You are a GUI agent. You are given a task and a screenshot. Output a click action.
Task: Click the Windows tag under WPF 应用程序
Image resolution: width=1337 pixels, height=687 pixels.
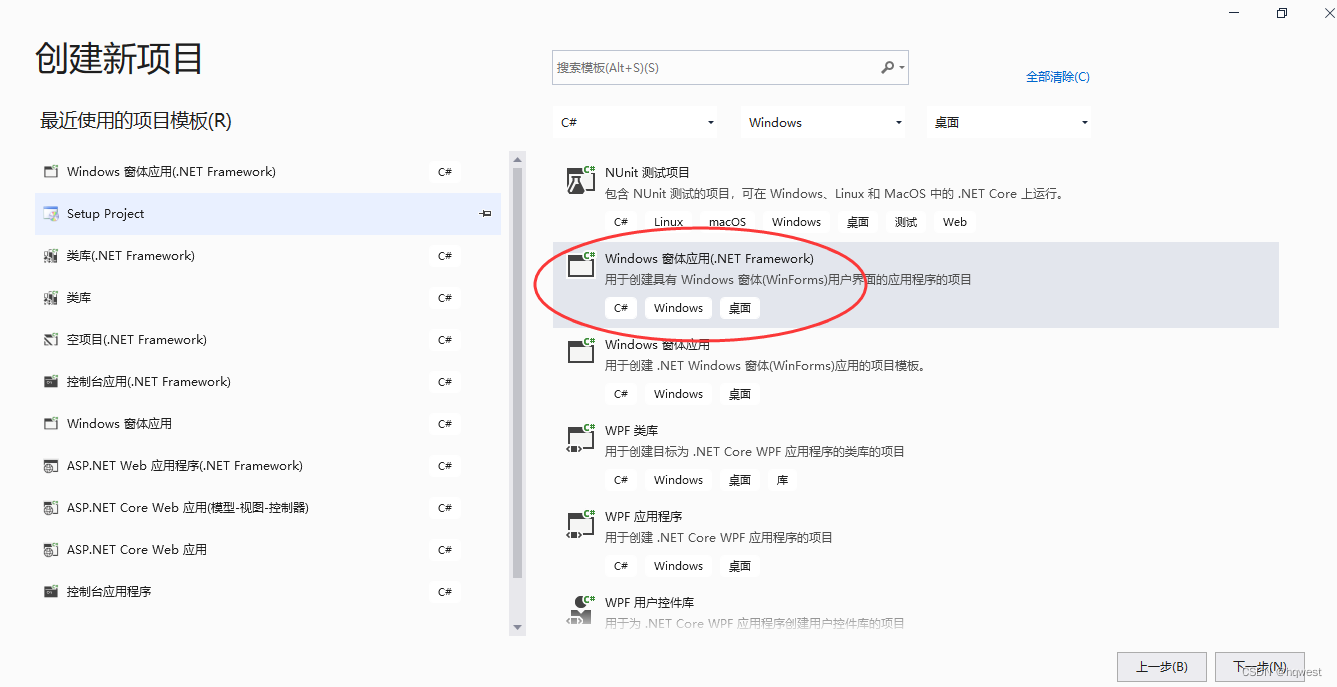[x=679, y=566]
